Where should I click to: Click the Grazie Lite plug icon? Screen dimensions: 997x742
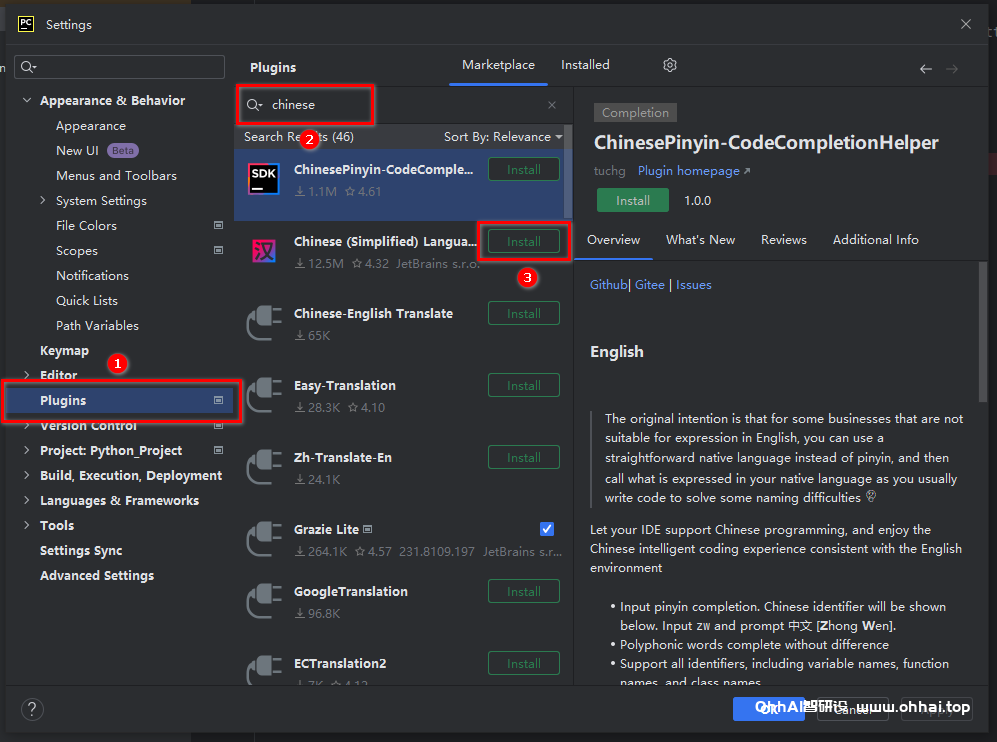click(x=264, y=538)
